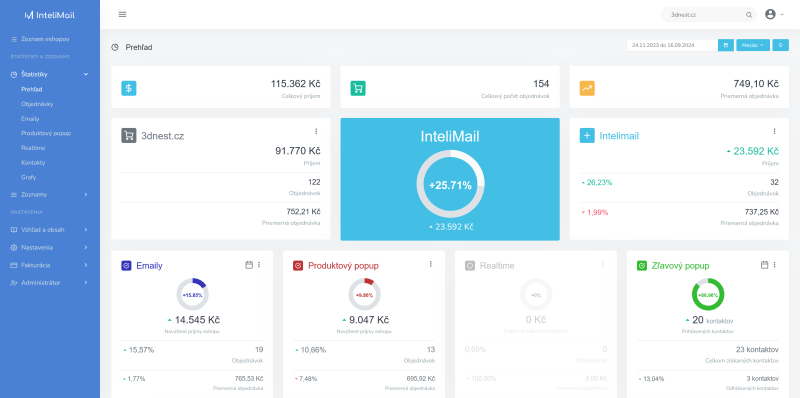Expand the Fakturácia sidebar section
Screen dimensions: 800x398
click(x=49, y=265)
